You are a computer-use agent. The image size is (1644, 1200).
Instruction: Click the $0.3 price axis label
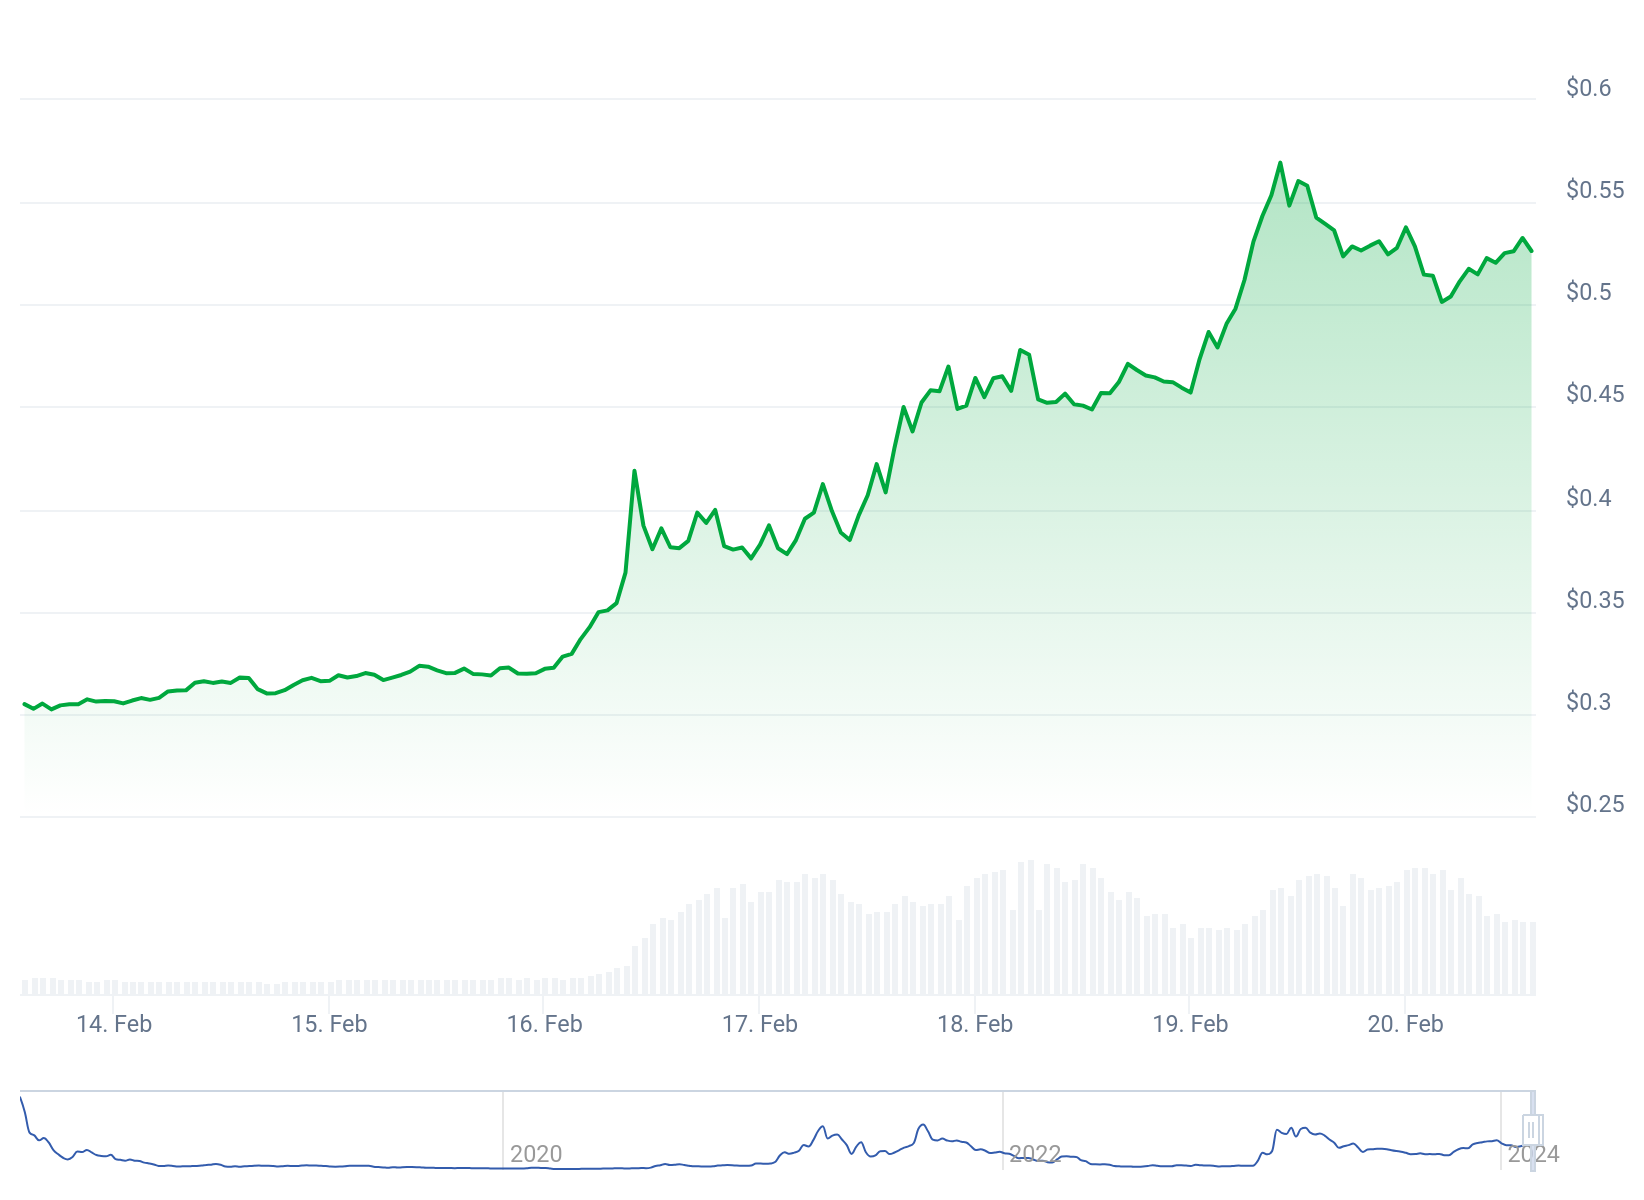(1588, 702)
